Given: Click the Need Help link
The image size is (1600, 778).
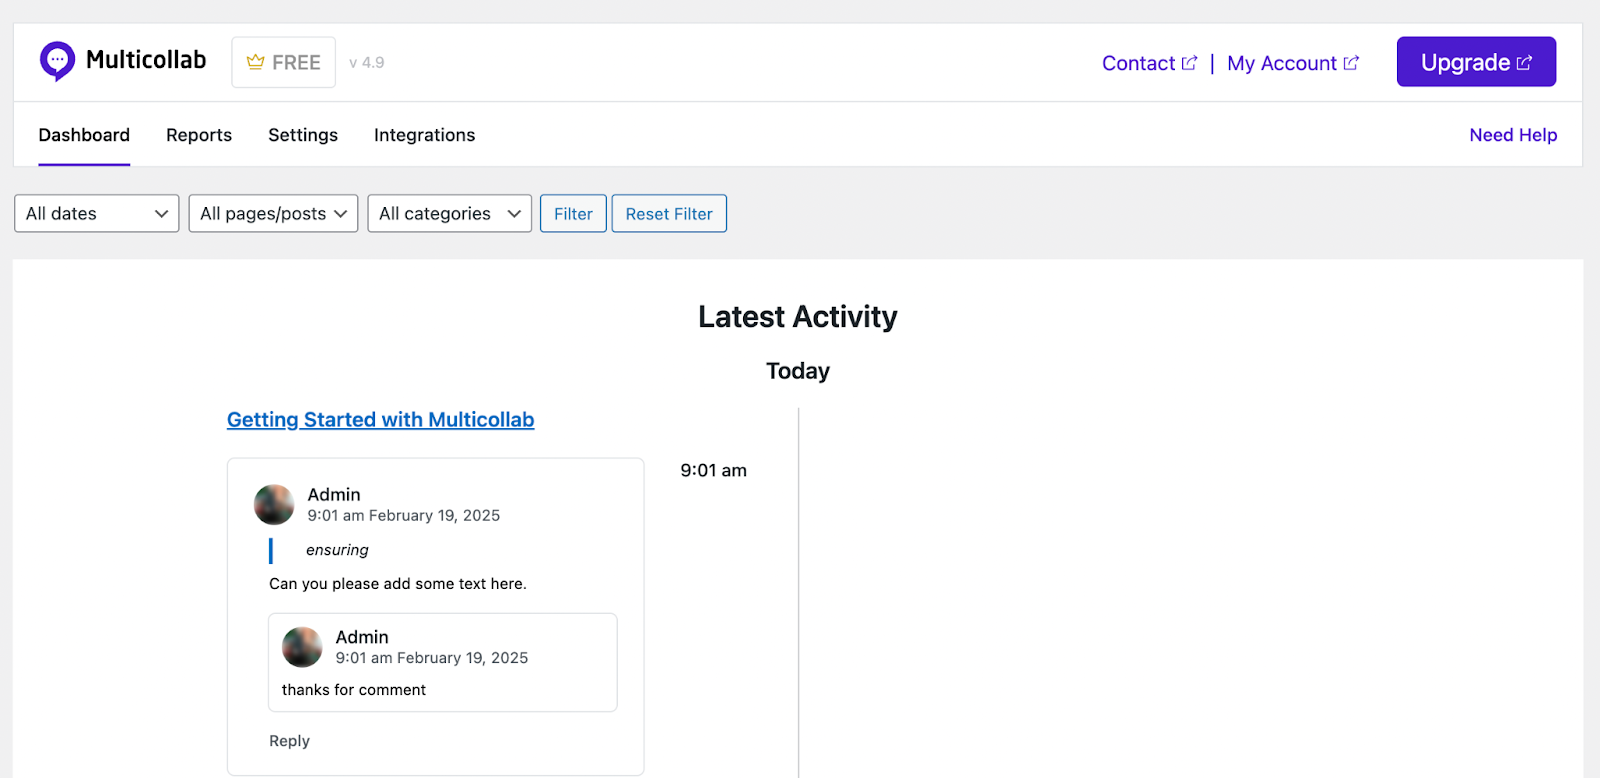Looking at the screenshot, I should point(1513,135).
